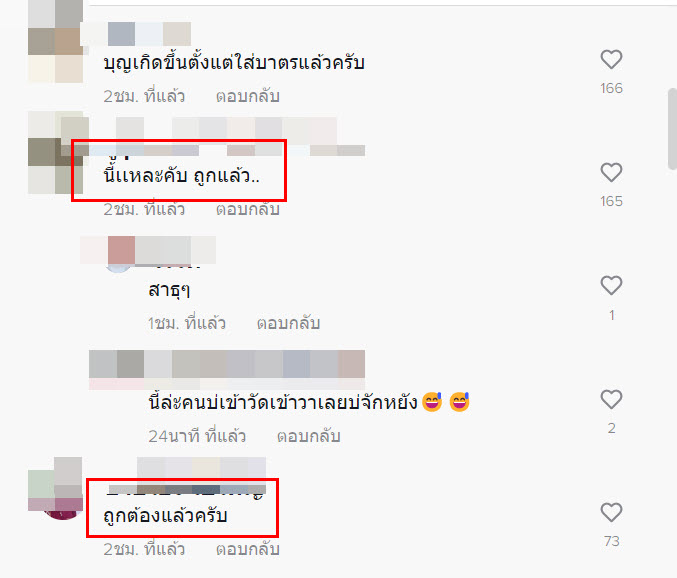677x578 pixels.
Task: Click comment text 'บุญเกิดขึ้นตั้งแต่ใส่บาตรแล้วครับ'
Action: click(x=234, y=63)
